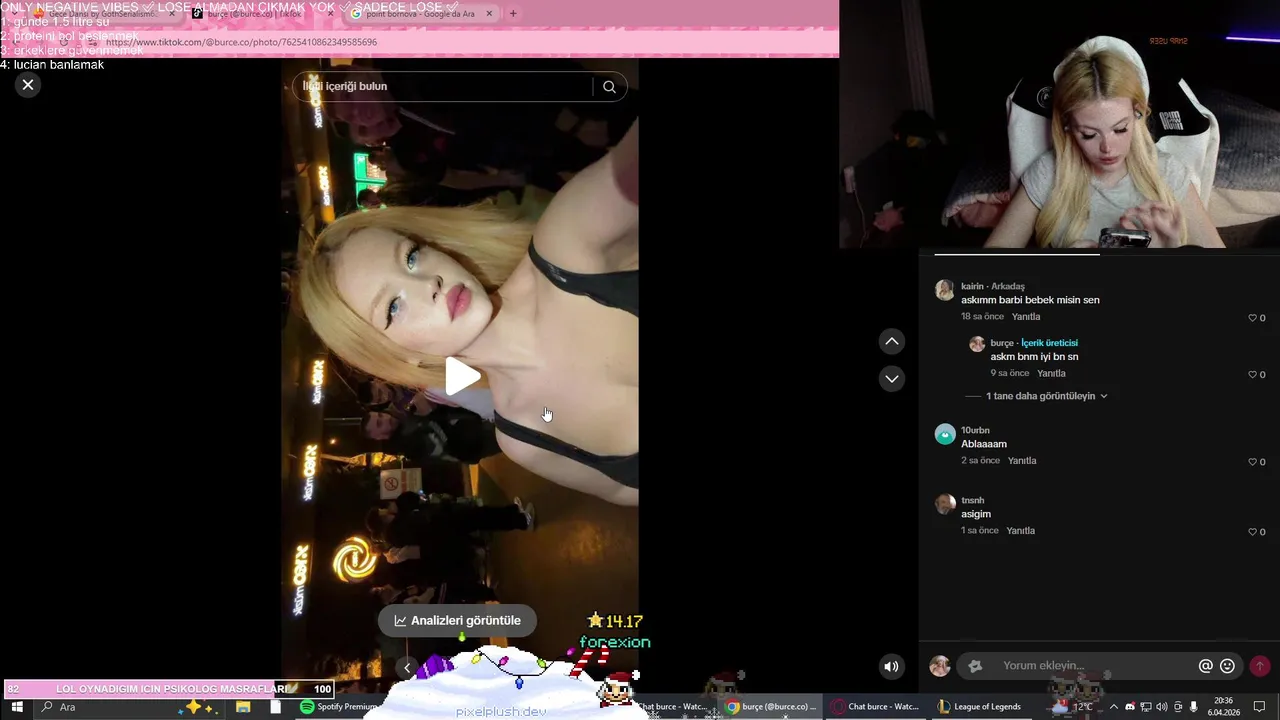This screenshot has width=1280, height=720.
Task: Click 10urbn's teal avatar
Action: coord(945,434)
